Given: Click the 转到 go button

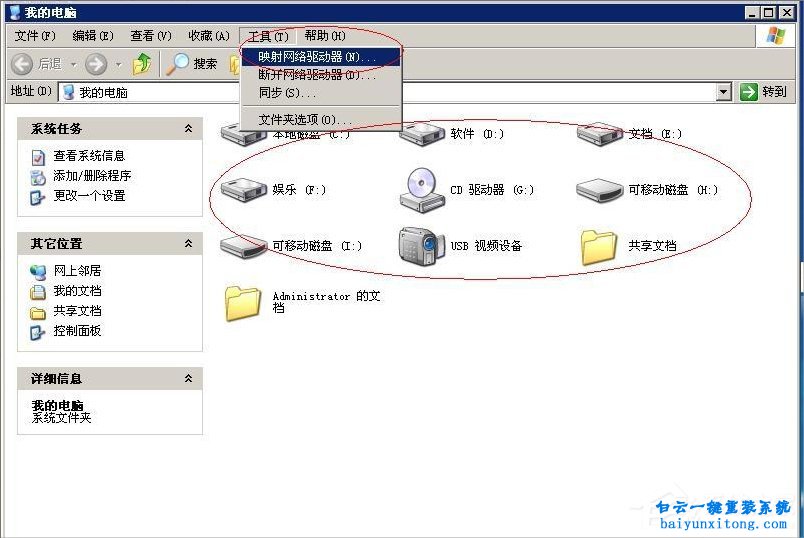Looking at the screenshot, I should 764,92.
